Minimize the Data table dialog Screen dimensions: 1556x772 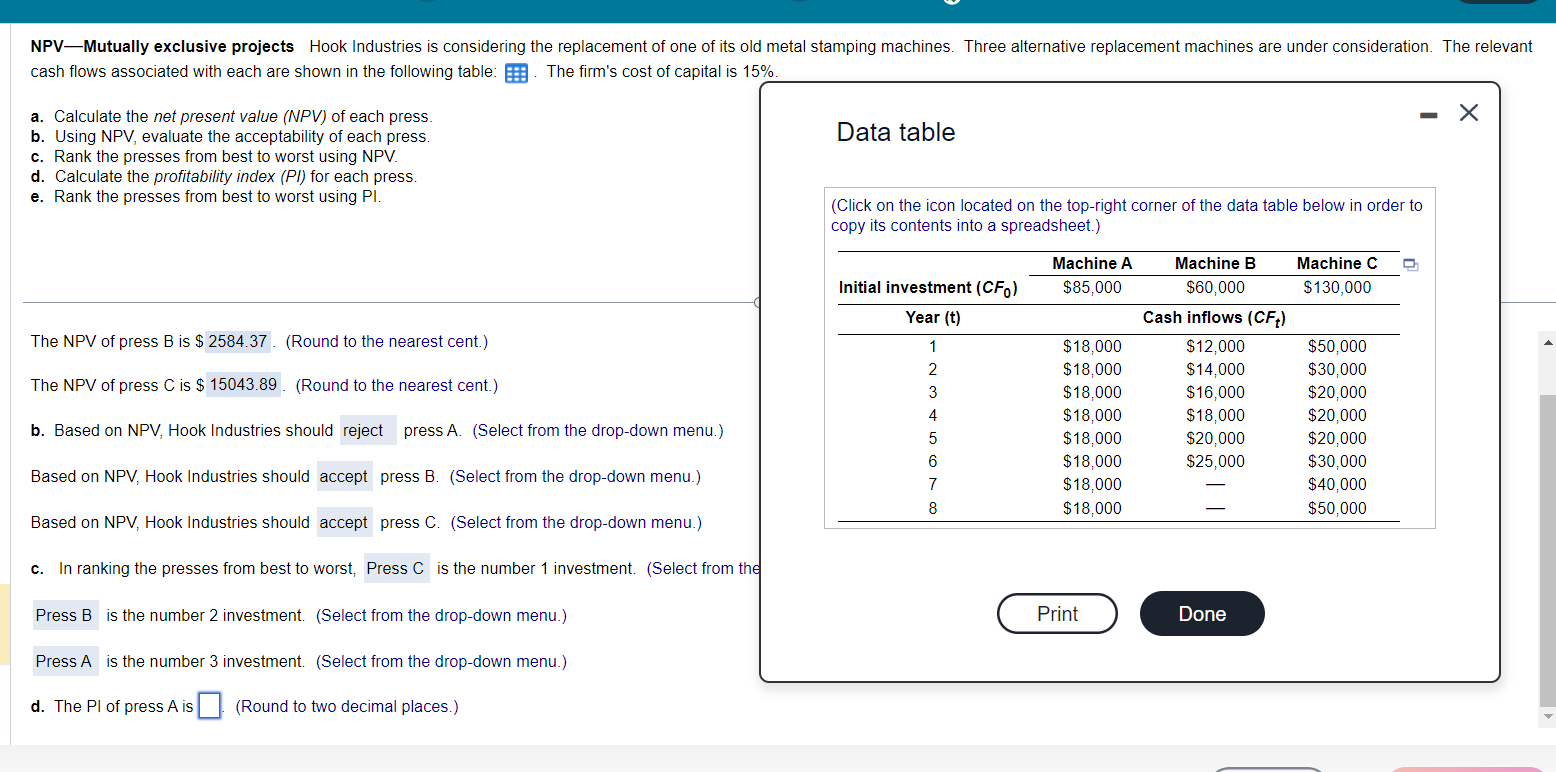click(x=1431, y=113)
